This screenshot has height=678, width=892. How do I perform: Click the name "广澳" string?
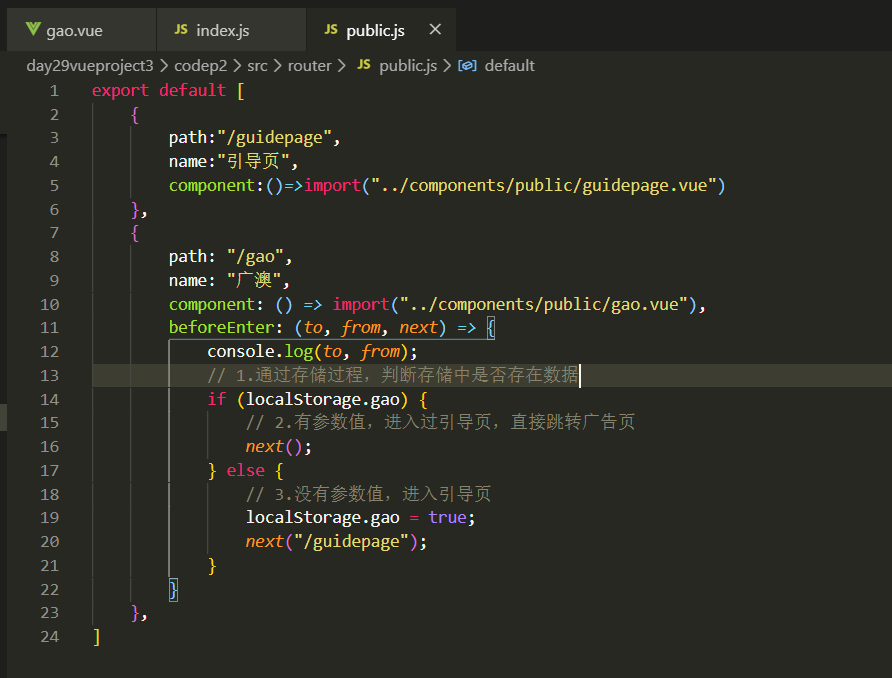(254, 280)
